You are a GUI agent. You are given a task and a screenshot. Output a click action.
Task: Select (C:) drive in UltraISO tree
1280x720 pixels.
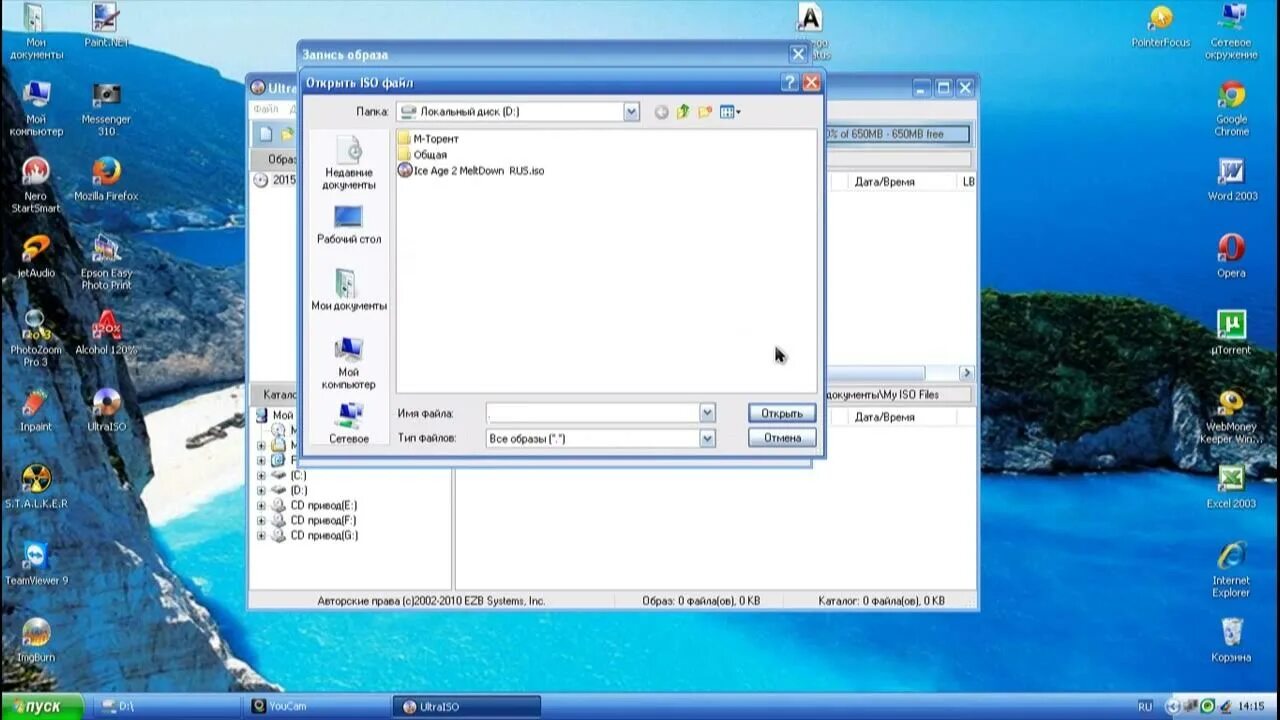pyautogui.click(x=298, y=476)
